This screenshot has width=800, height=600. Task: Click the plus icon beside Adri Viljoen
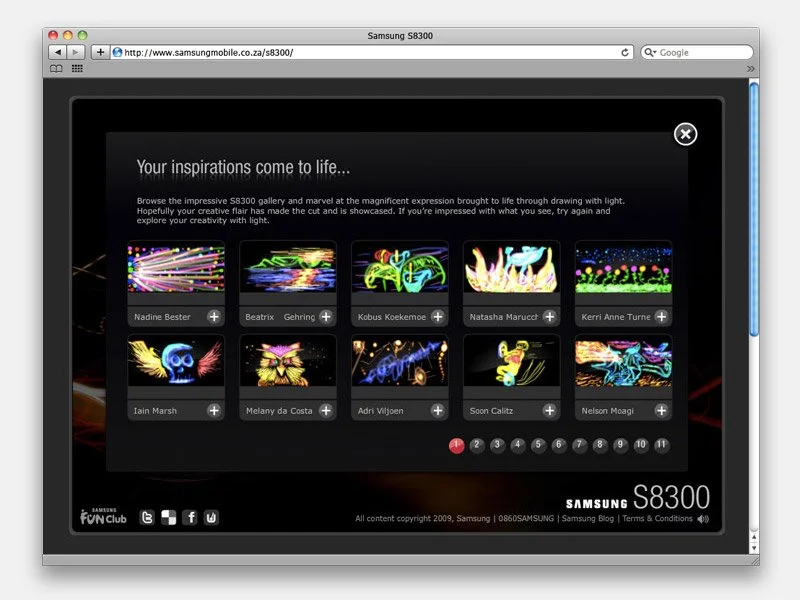tap(437, 410)
